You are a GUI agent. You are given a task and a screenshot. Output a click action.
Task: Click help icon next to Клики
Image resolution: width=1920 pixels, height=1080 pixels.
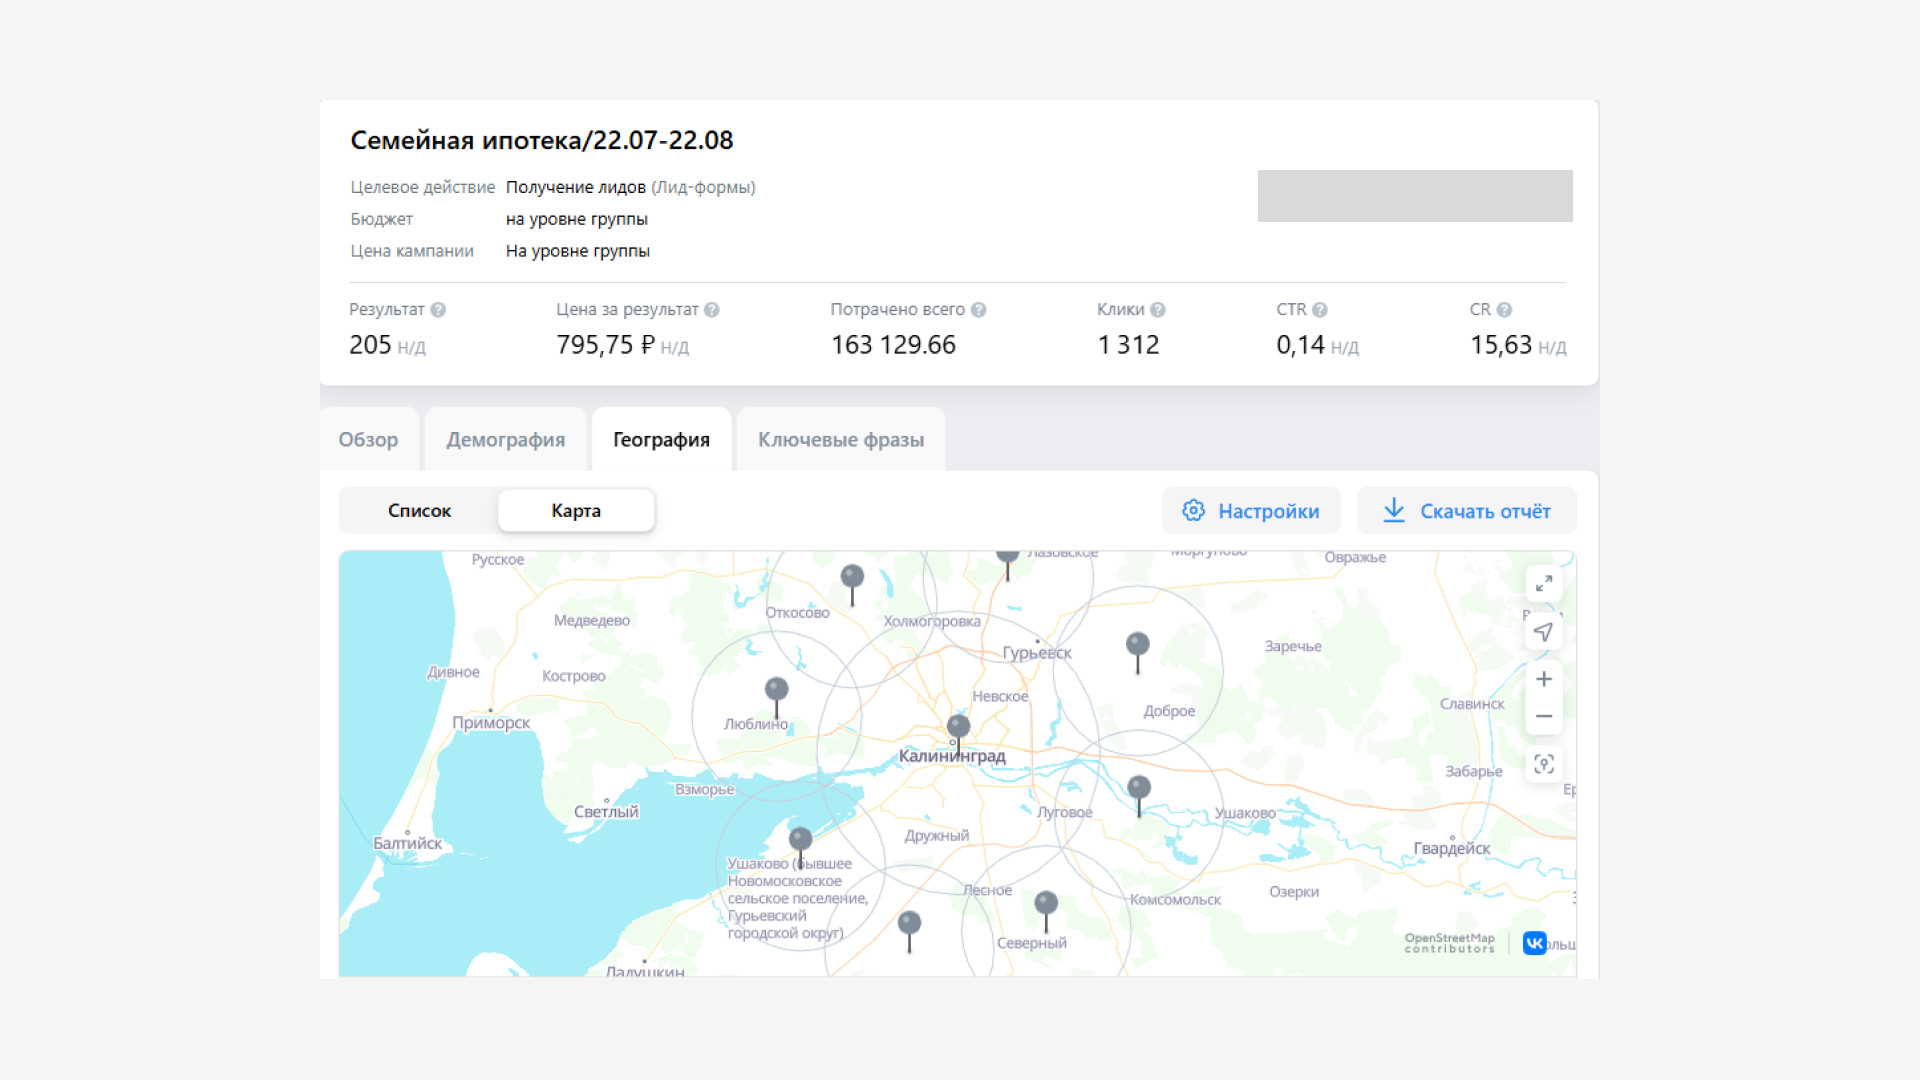pos(1158,310)
